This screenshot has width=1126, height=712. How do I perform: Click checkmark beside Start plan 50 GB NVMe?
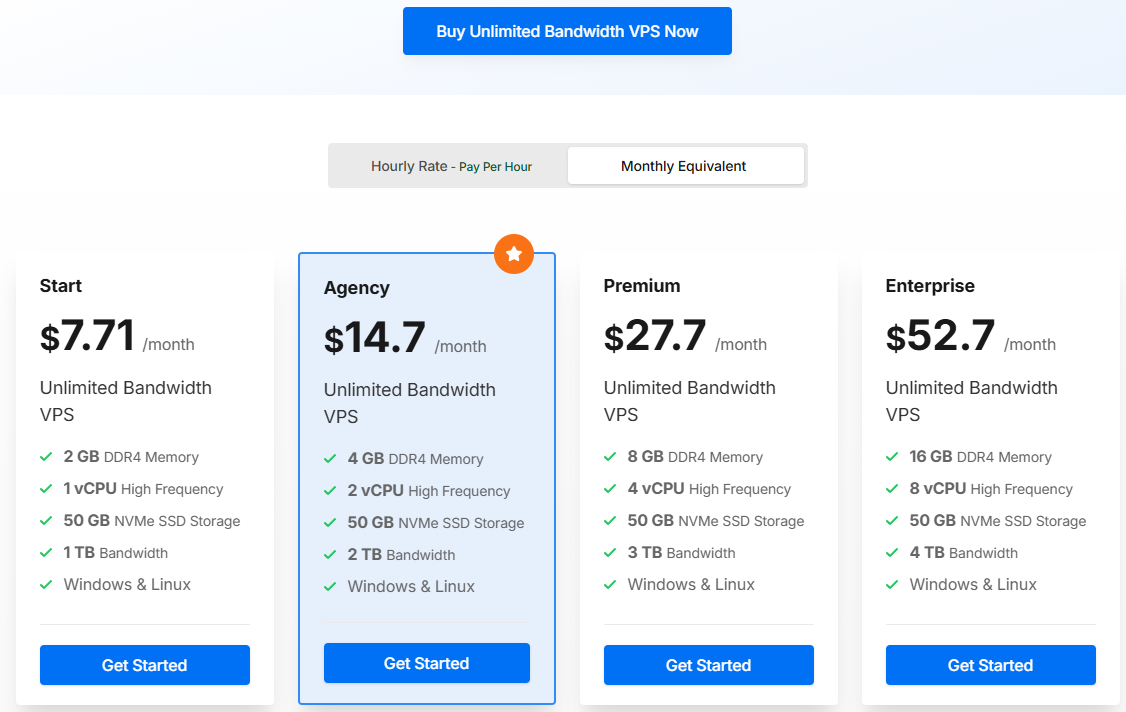46,520
